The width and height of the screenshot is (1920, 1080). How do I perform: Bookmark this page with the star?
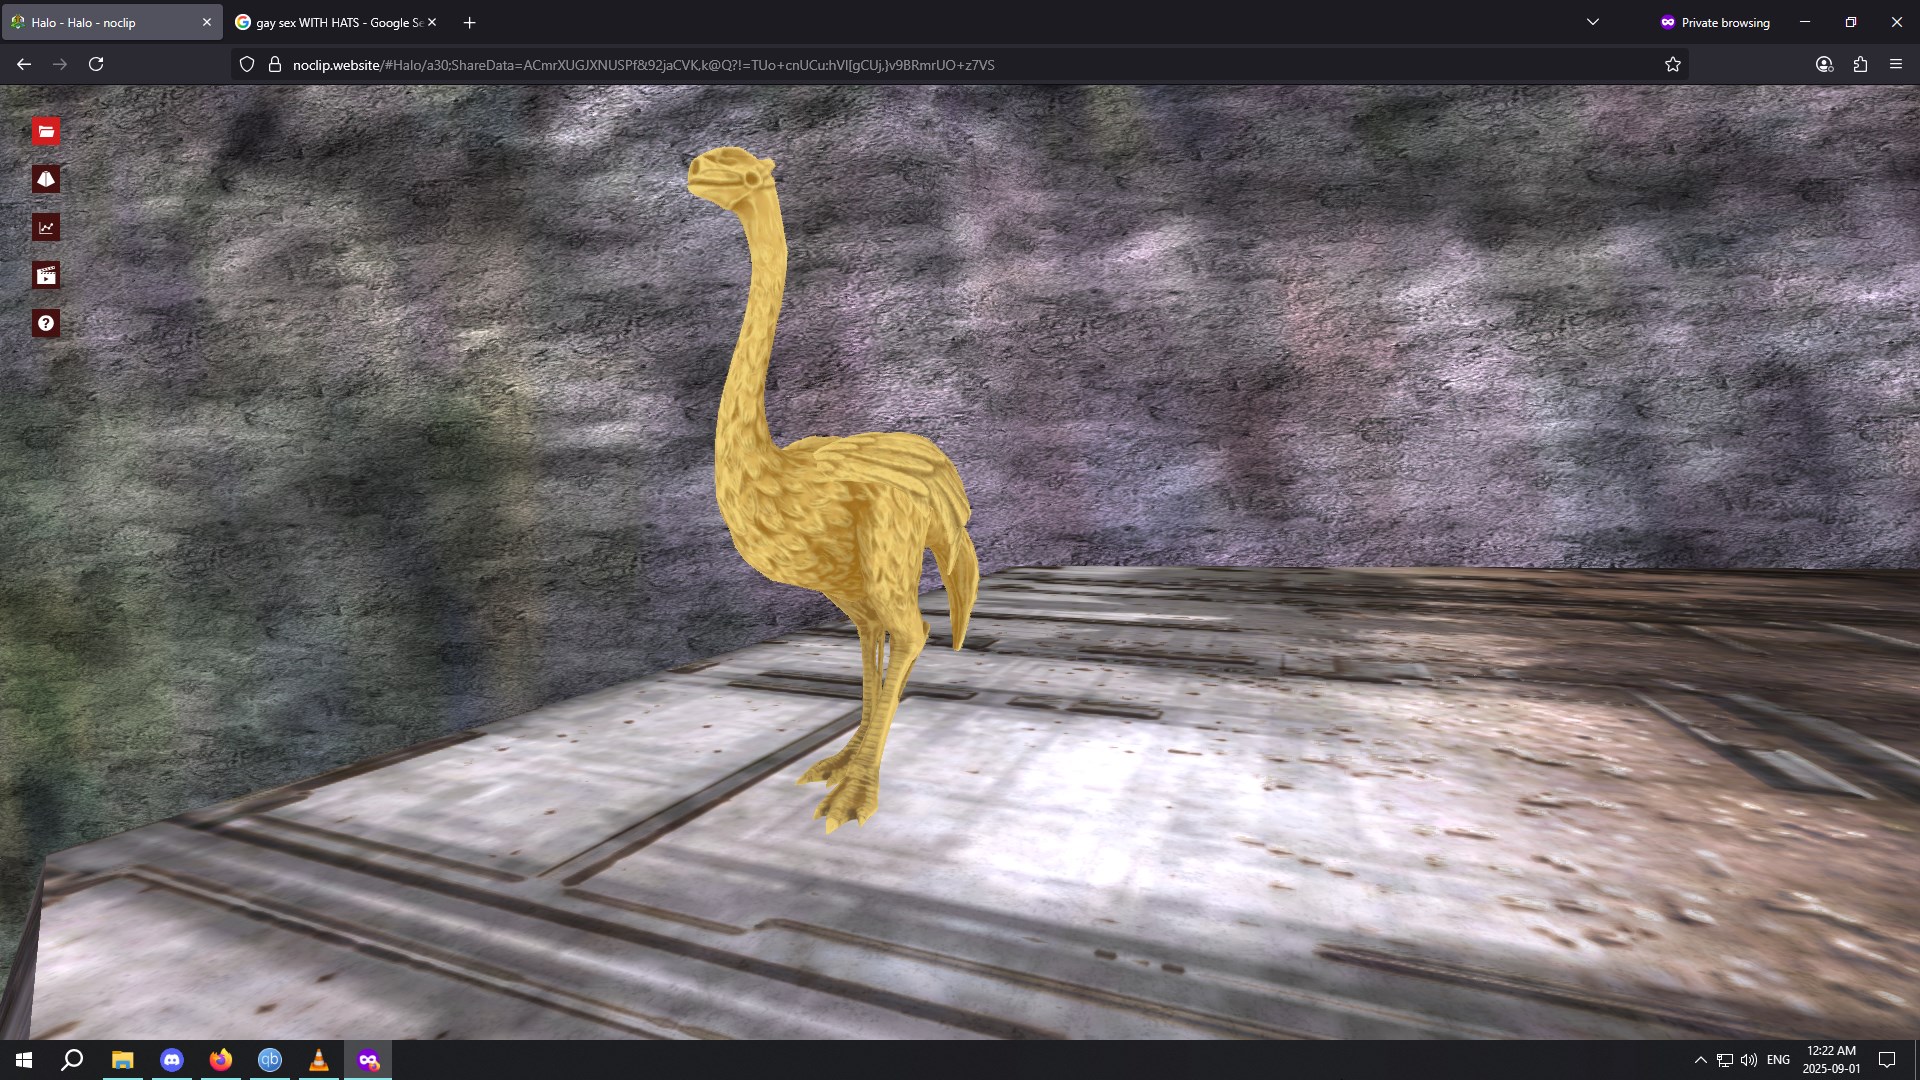point(1673,64)
